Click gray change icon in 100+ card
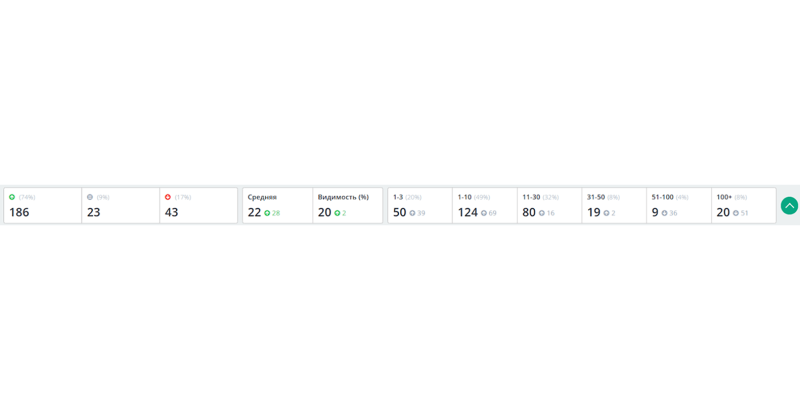The height and width of the screenshot is (410, 800). [x=736, y=213]
